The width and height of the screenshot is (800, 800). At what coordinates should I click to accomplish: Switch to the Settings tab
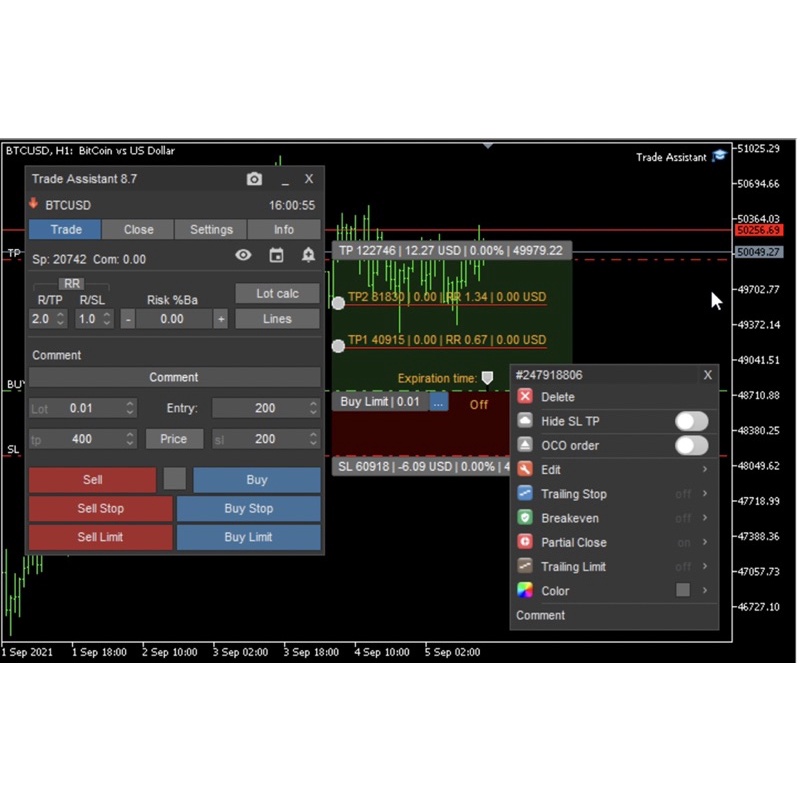pos(211,229)
